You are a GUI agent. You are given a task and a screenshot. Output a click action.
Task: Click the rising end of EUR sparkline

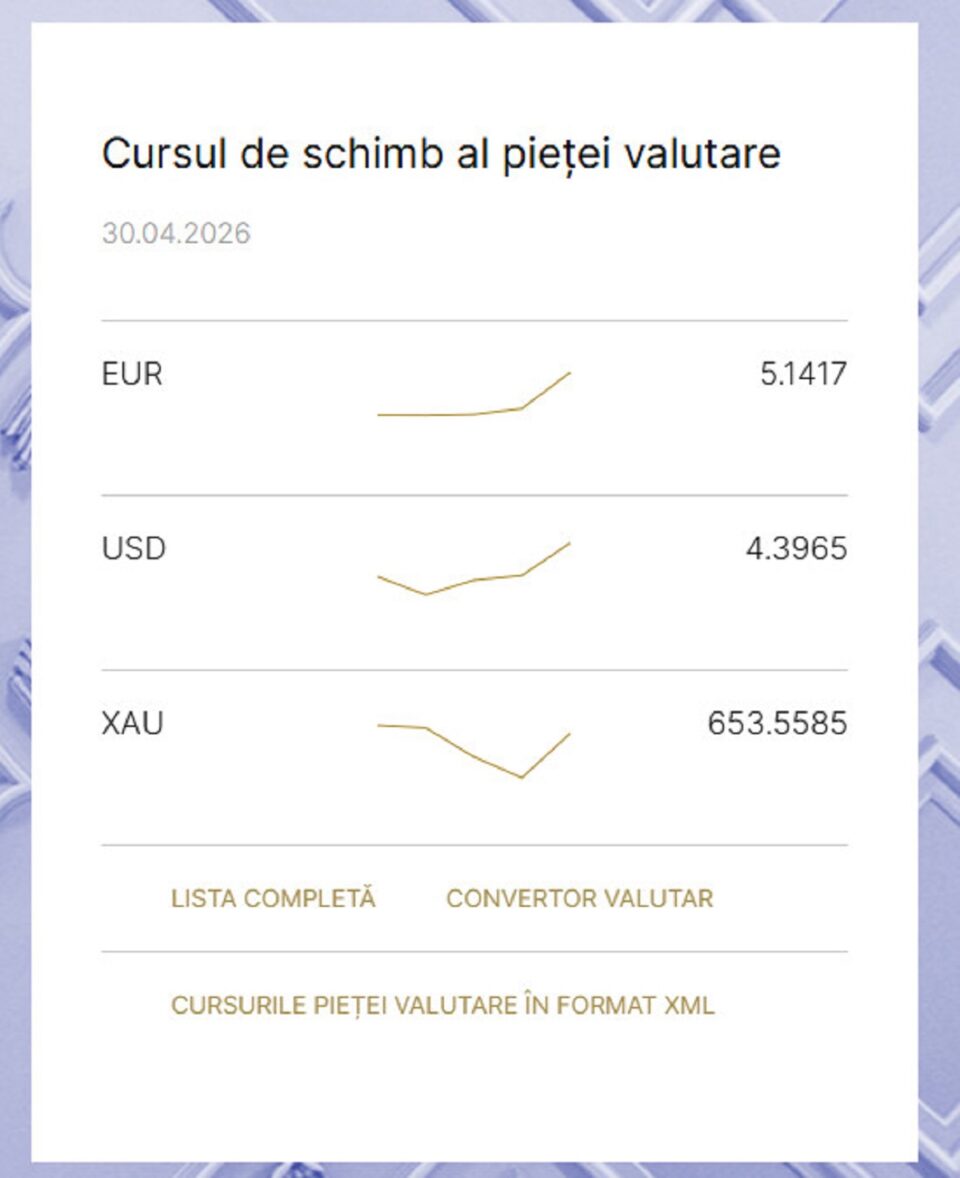click(x=568, y=374)
